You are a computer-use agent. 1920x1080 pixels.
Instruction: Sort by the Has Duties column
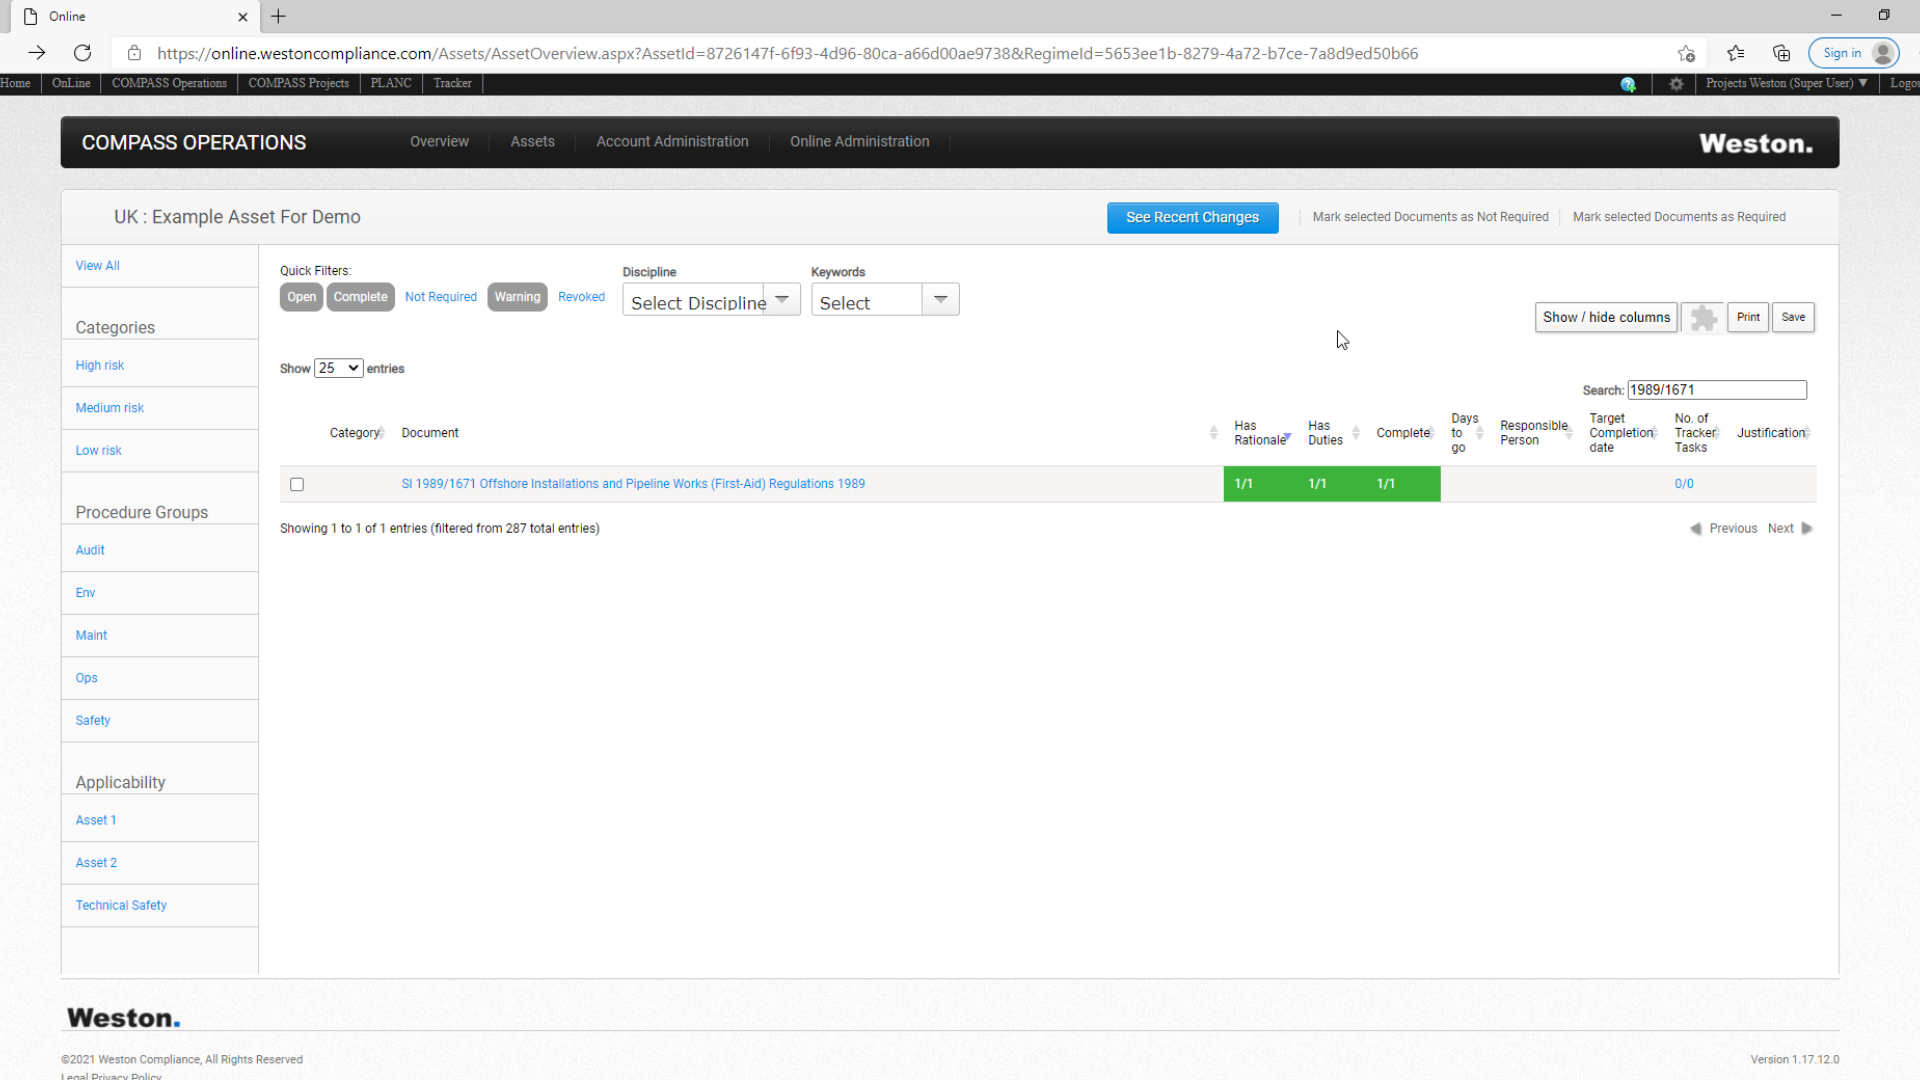1333,433
